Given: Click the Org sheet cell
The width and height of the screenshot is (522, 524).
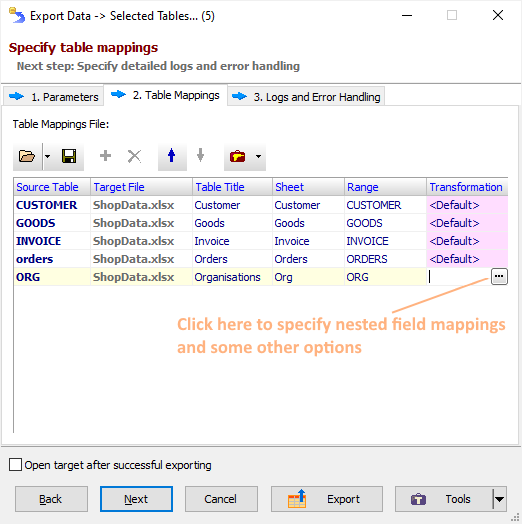Looking at the screenshot, I should click(308, 277).
